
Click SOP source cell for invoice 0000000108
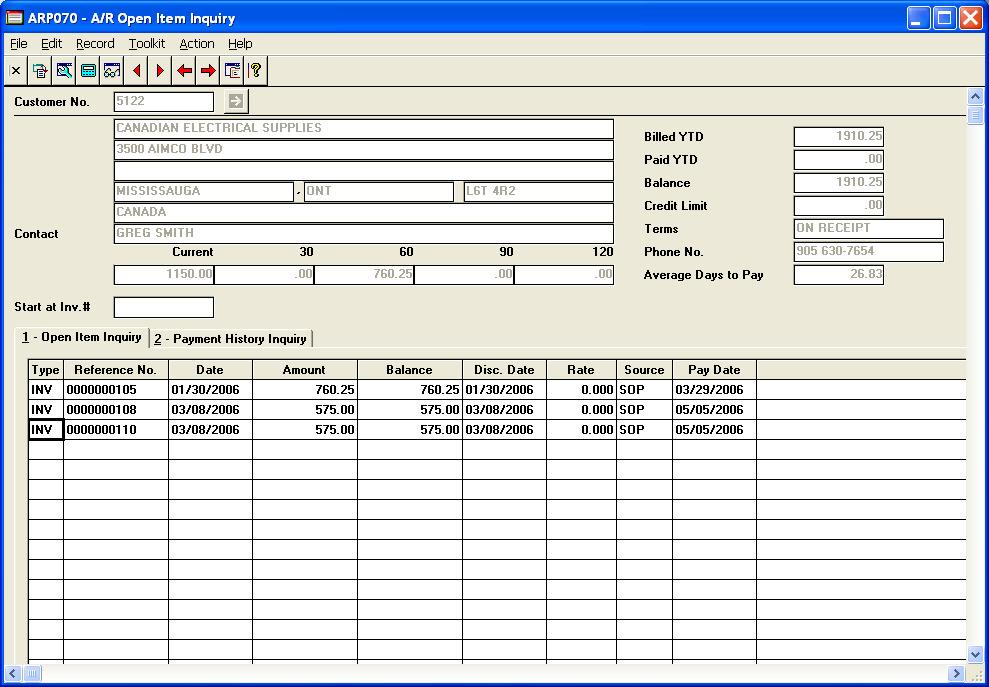pos(644,410)
